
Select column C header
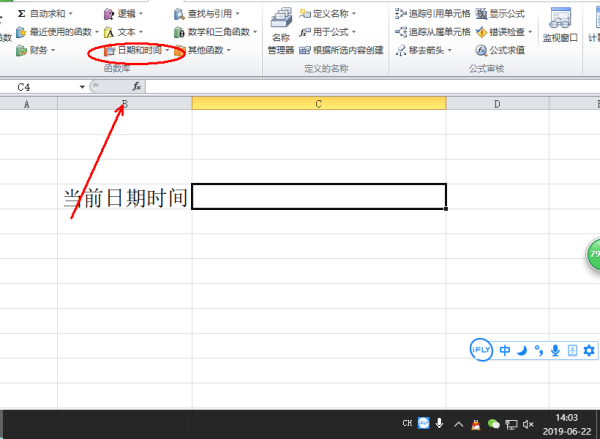[x=319, y=104]
